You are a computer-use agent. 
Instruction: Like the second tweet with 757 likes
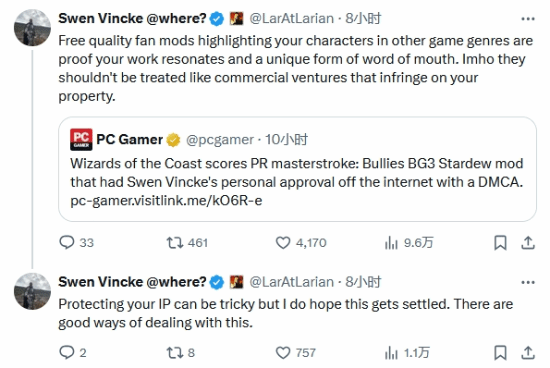coord(295,352)
